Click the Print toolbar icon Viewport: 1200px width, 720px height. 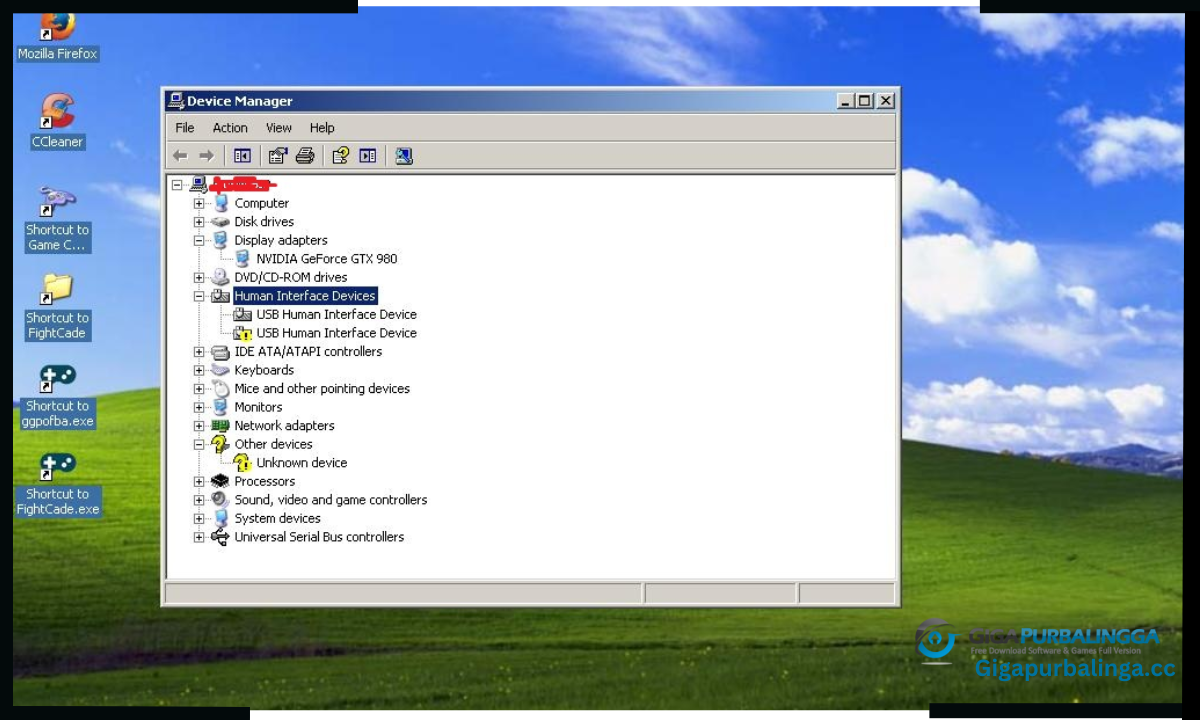tap(305, 156)
